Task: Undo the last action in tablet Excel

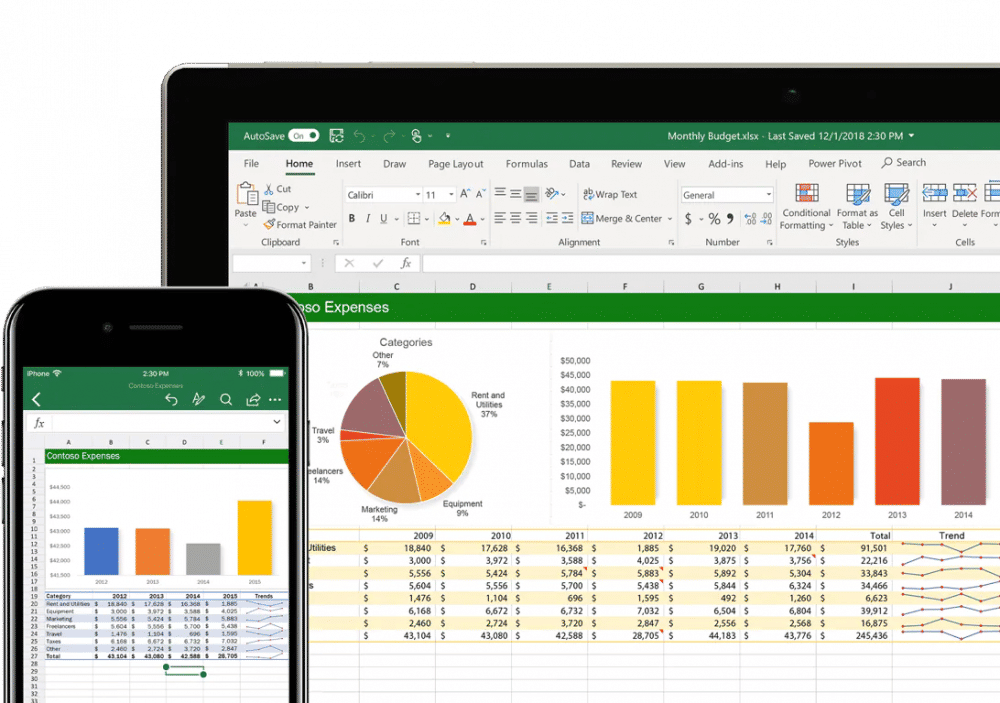Action: 359,136
